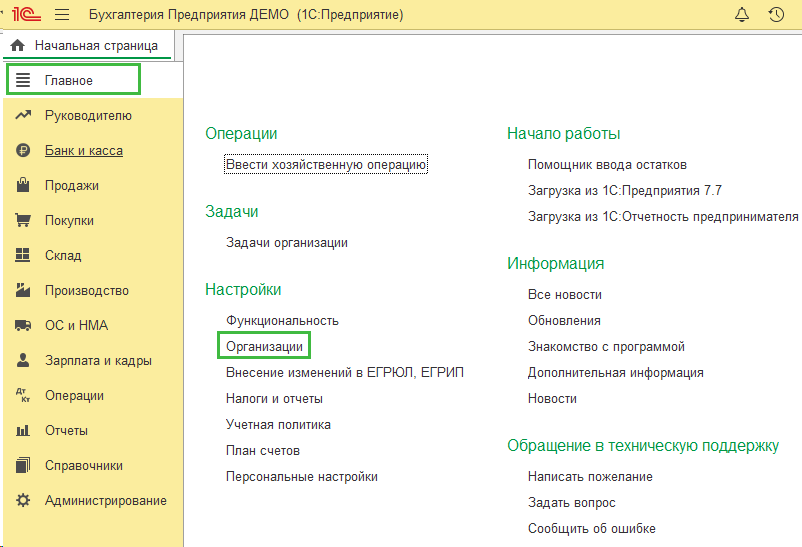The width and height of the screenshot is (802, 547).
Task: Click Сообщить об ошибке link
Action: (x=592, y=529)
